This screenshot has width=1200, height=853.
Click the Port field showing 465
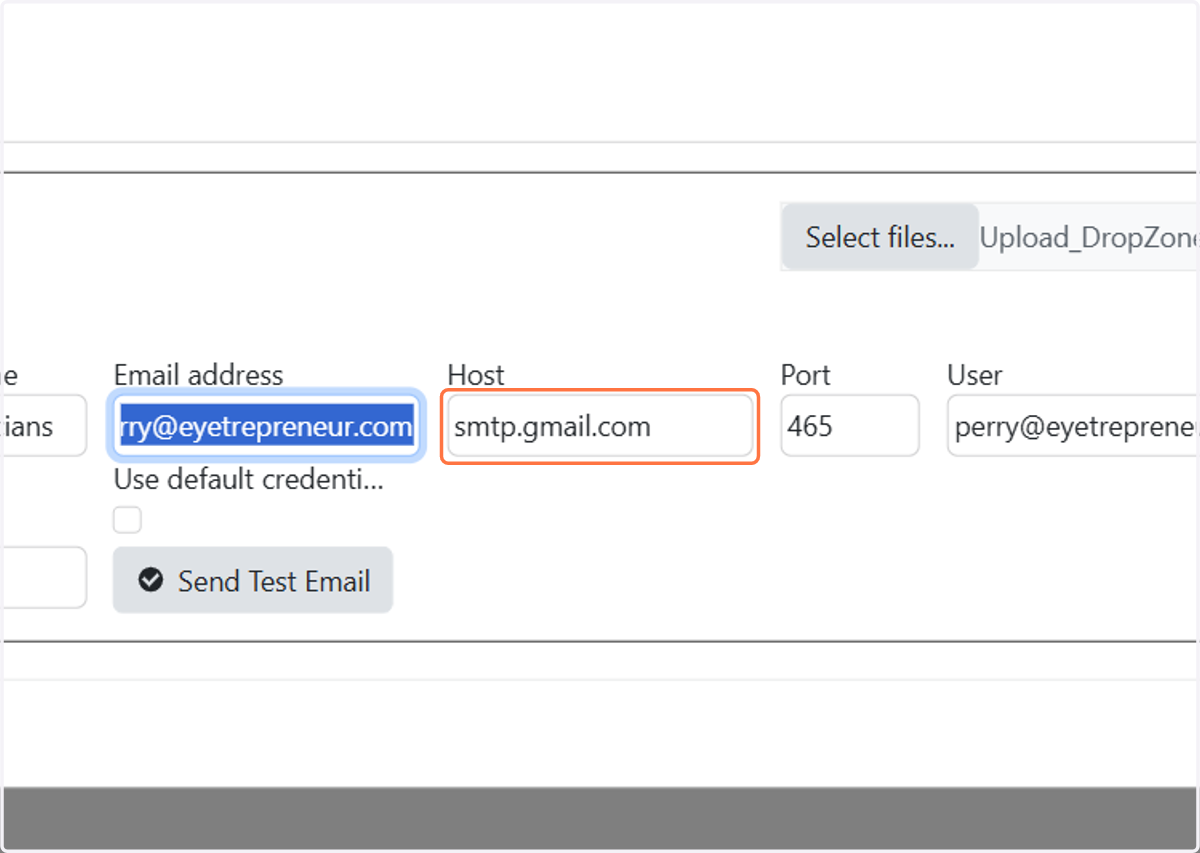[850, 426]
